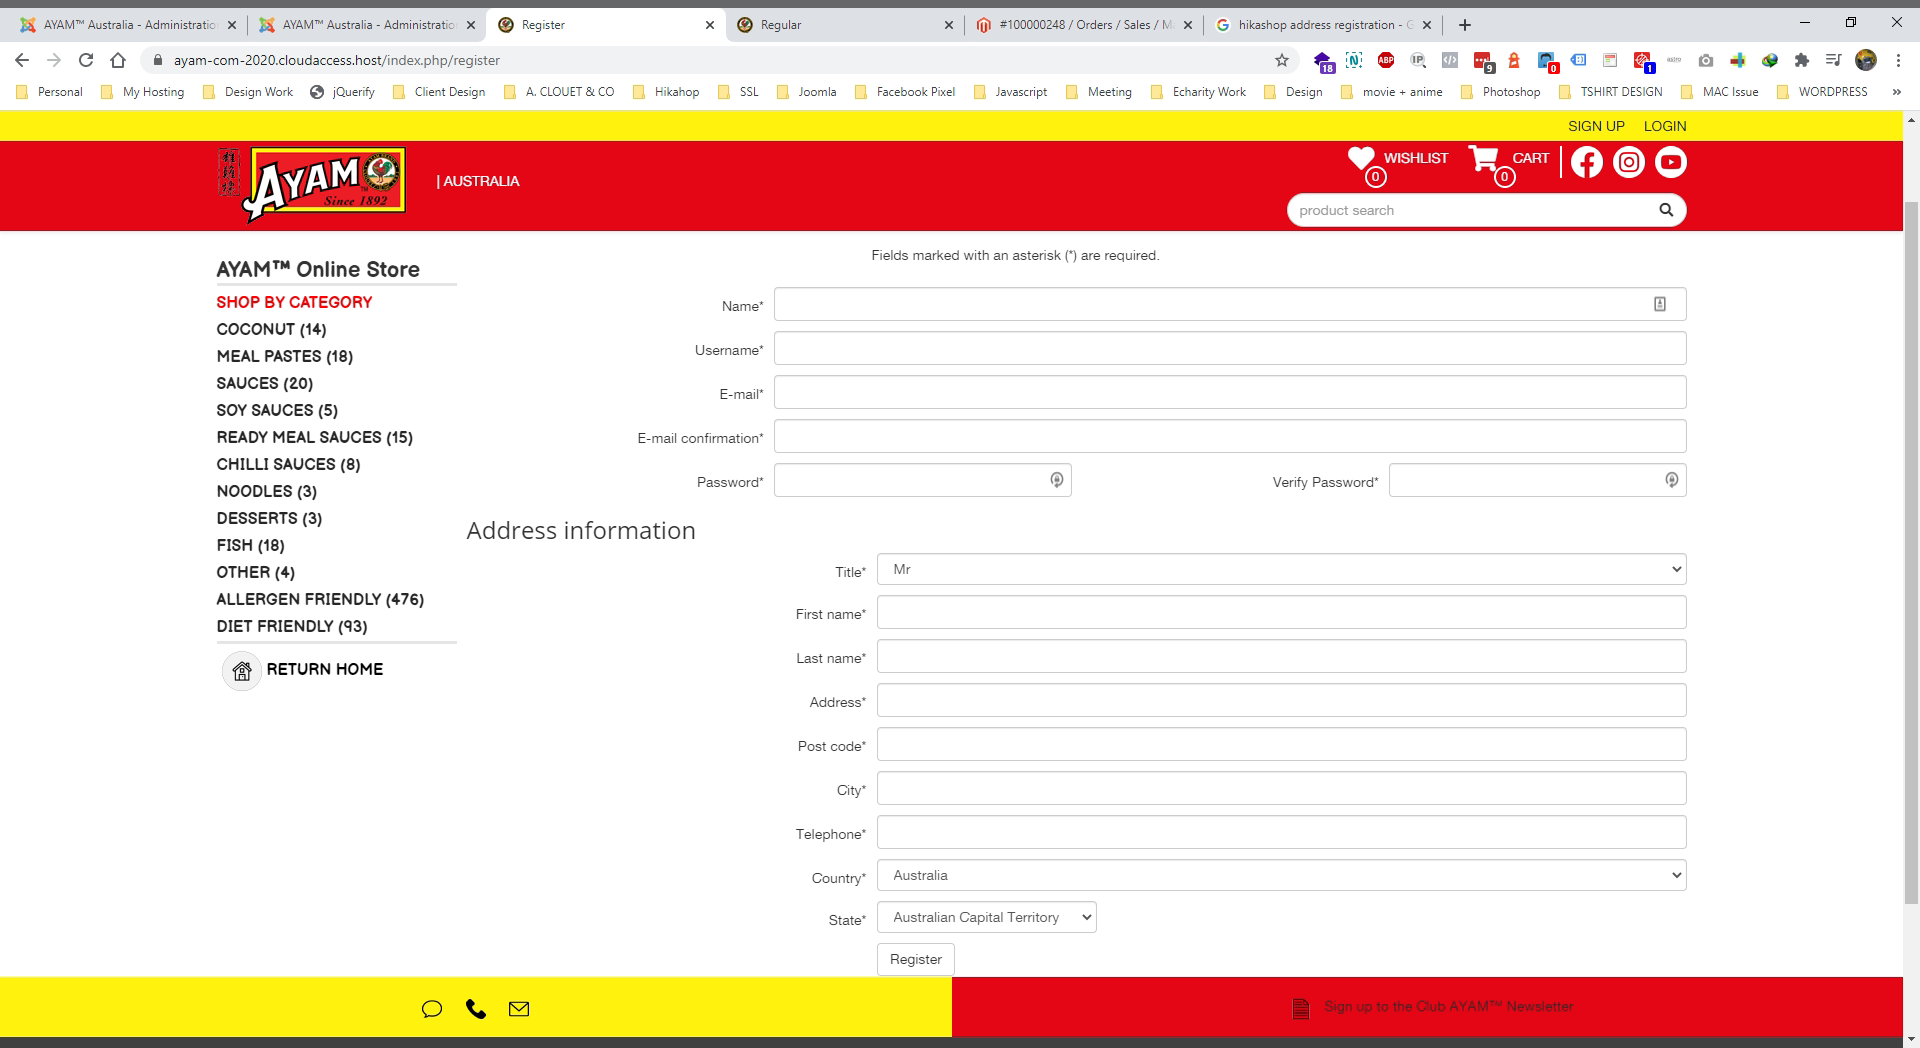
Task: Open the browser home page
Action: click(118, 60)
